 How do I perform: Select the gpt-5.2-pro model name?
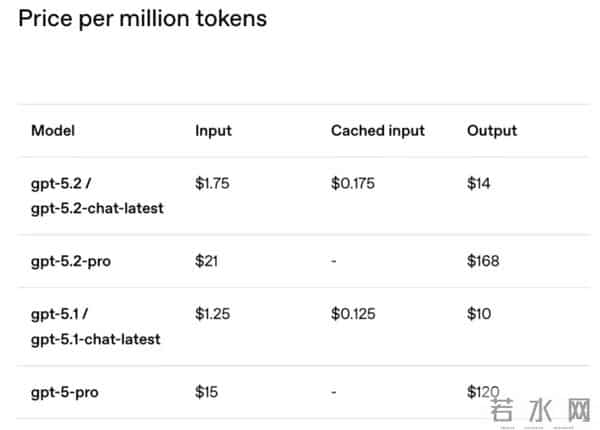pyautogui.click(x=71, y=262)
